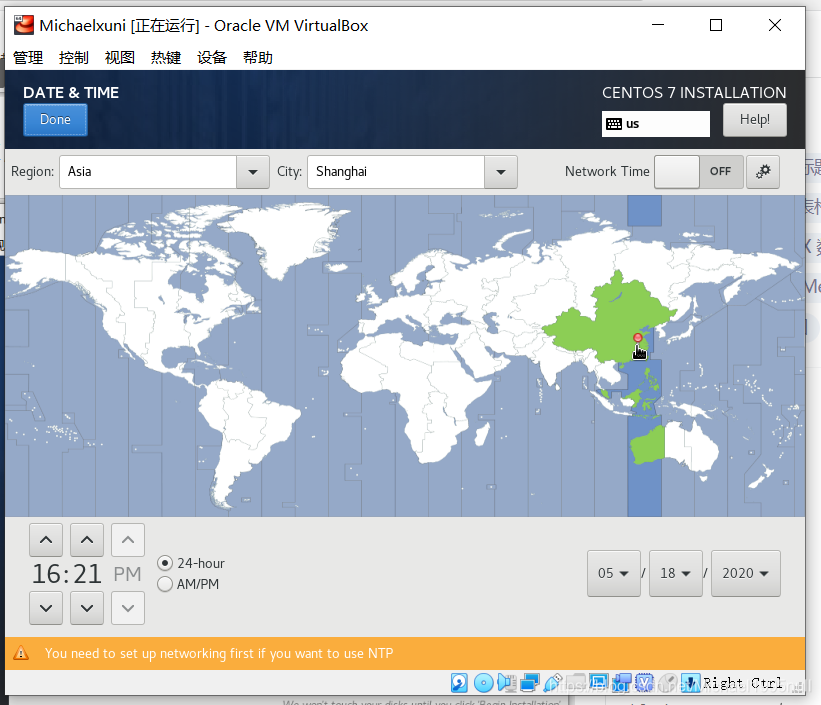
Task: Open Network Time settings gear
Action: 763,171
